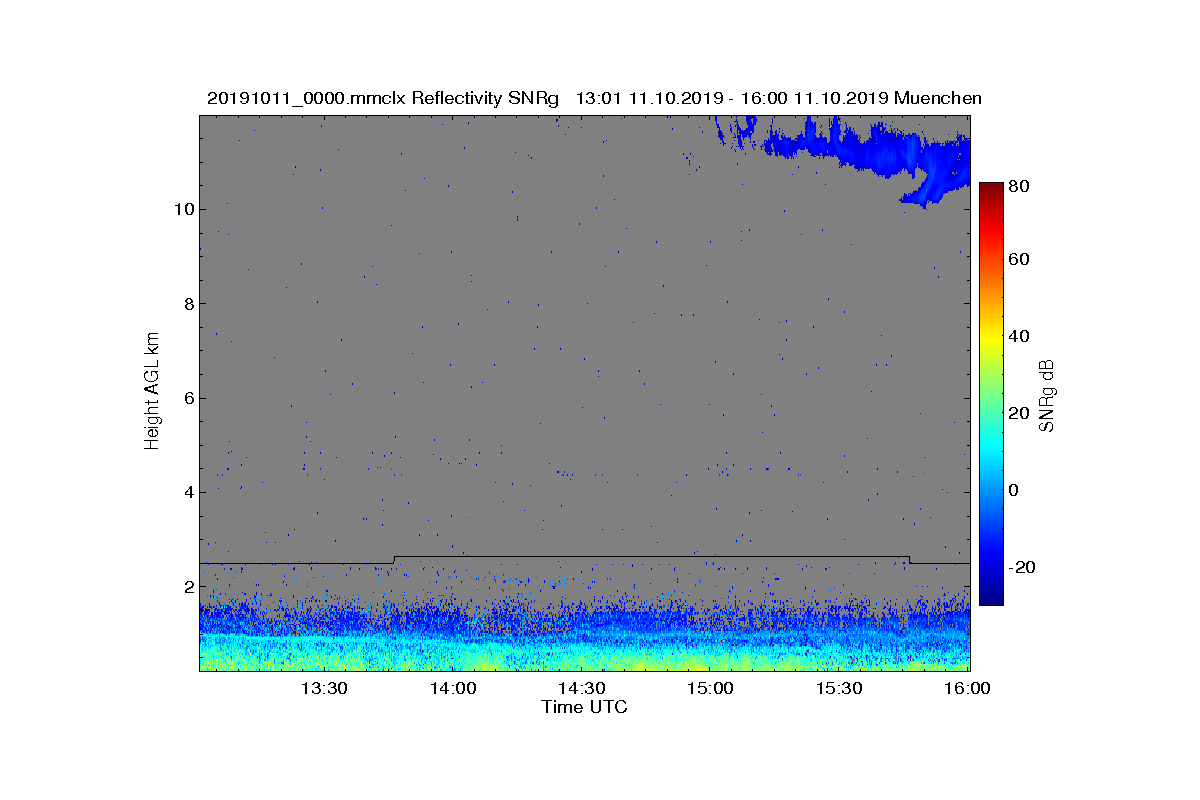Click the "Time UTC" axis label
The image size is (1200, 800).
(x=585, y=707)
